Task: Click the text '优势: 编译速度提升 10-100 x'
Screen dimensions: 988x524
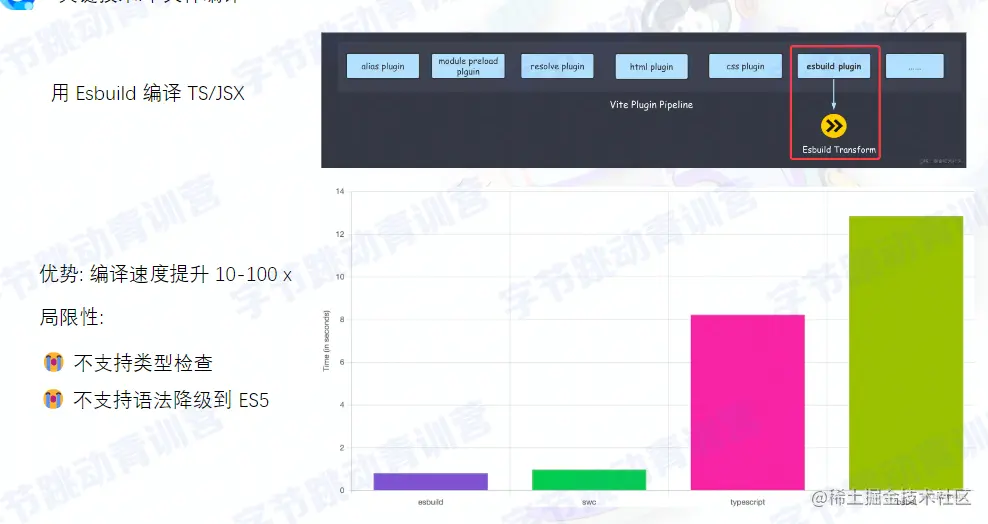Action: [166, 274]
